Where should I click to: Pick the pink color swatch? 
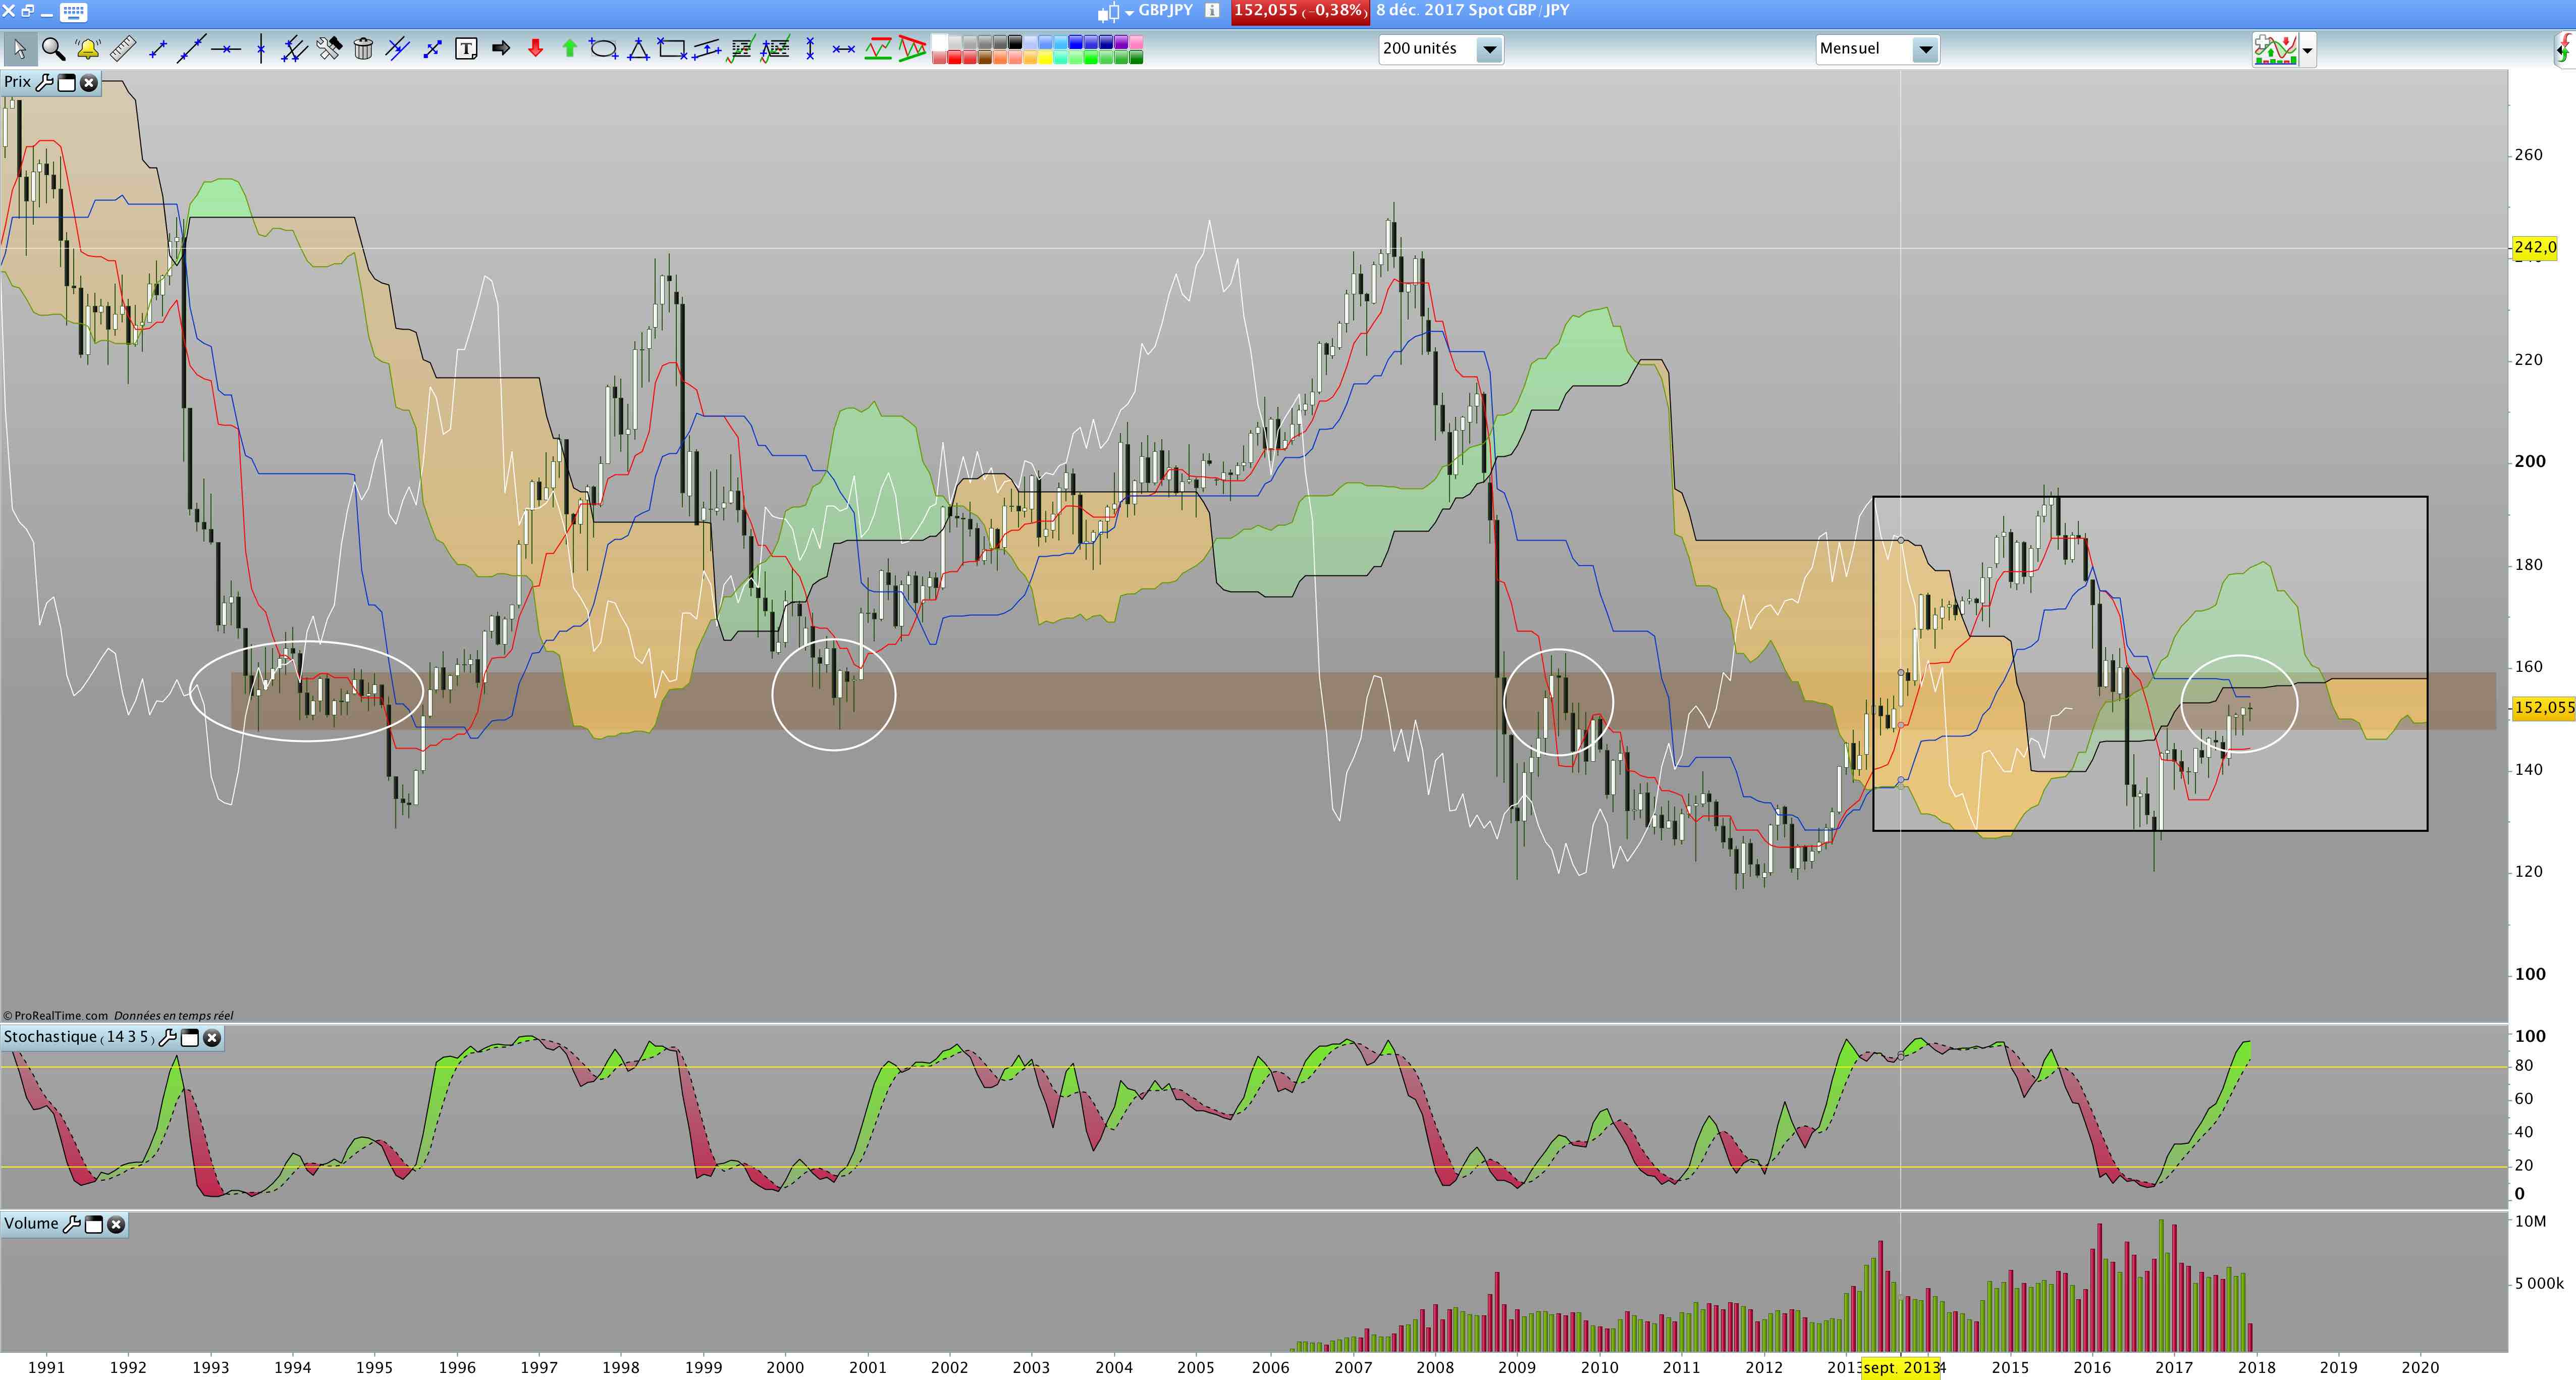click(1135, 42)
